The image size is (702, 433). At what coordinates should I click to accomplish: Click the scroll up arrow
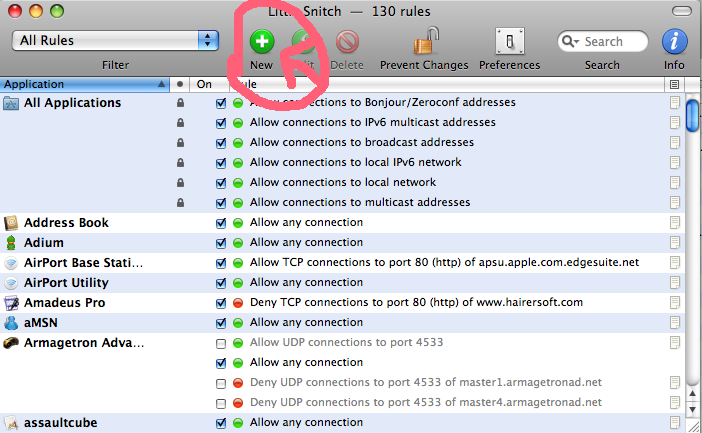(x=693, y=394)
